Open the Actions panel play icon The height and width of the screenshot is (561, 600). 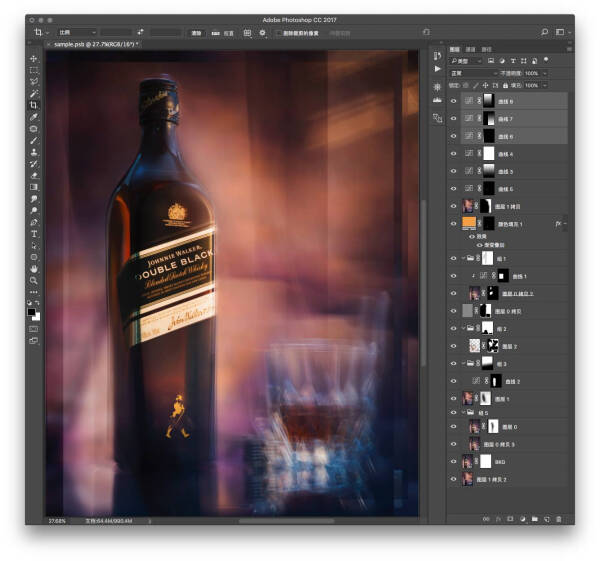coord(437,69)
